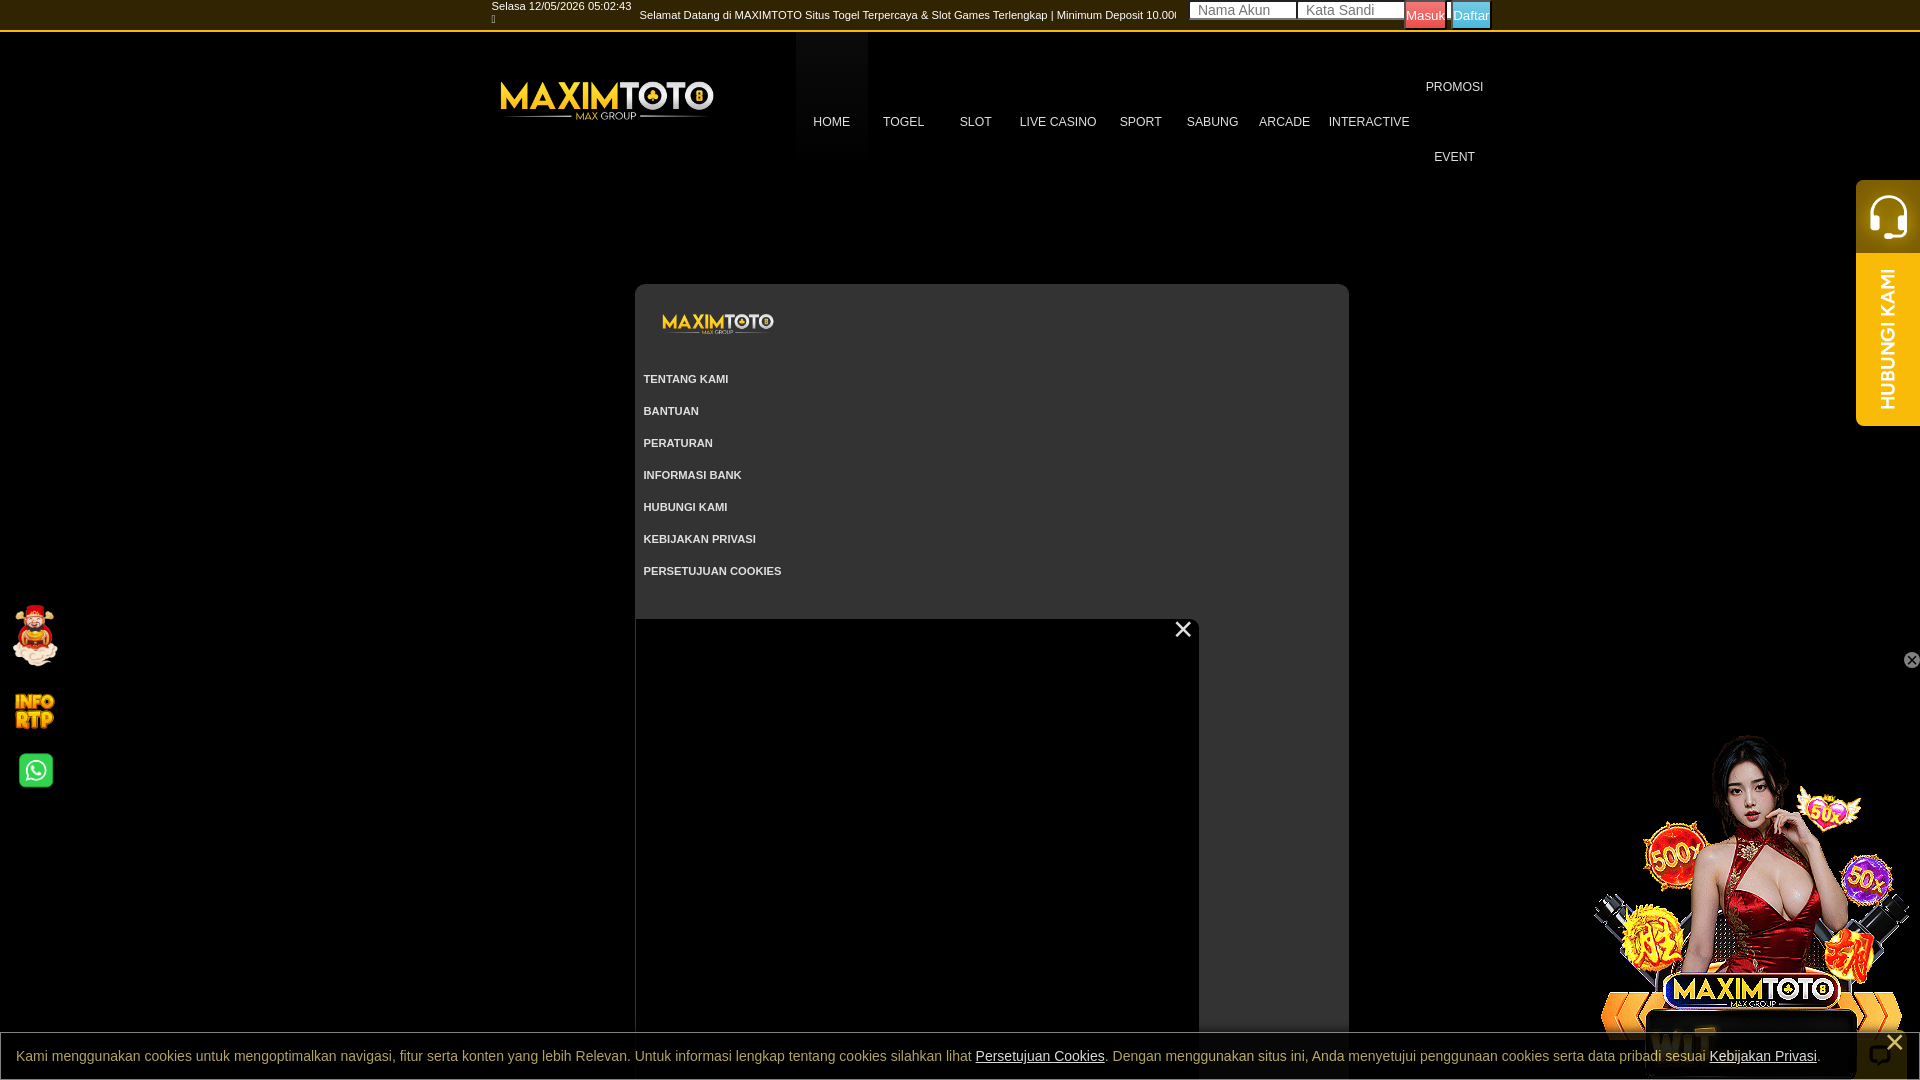
Task: Open the INFORMASI BANK link
Action: tap(692, 475)
